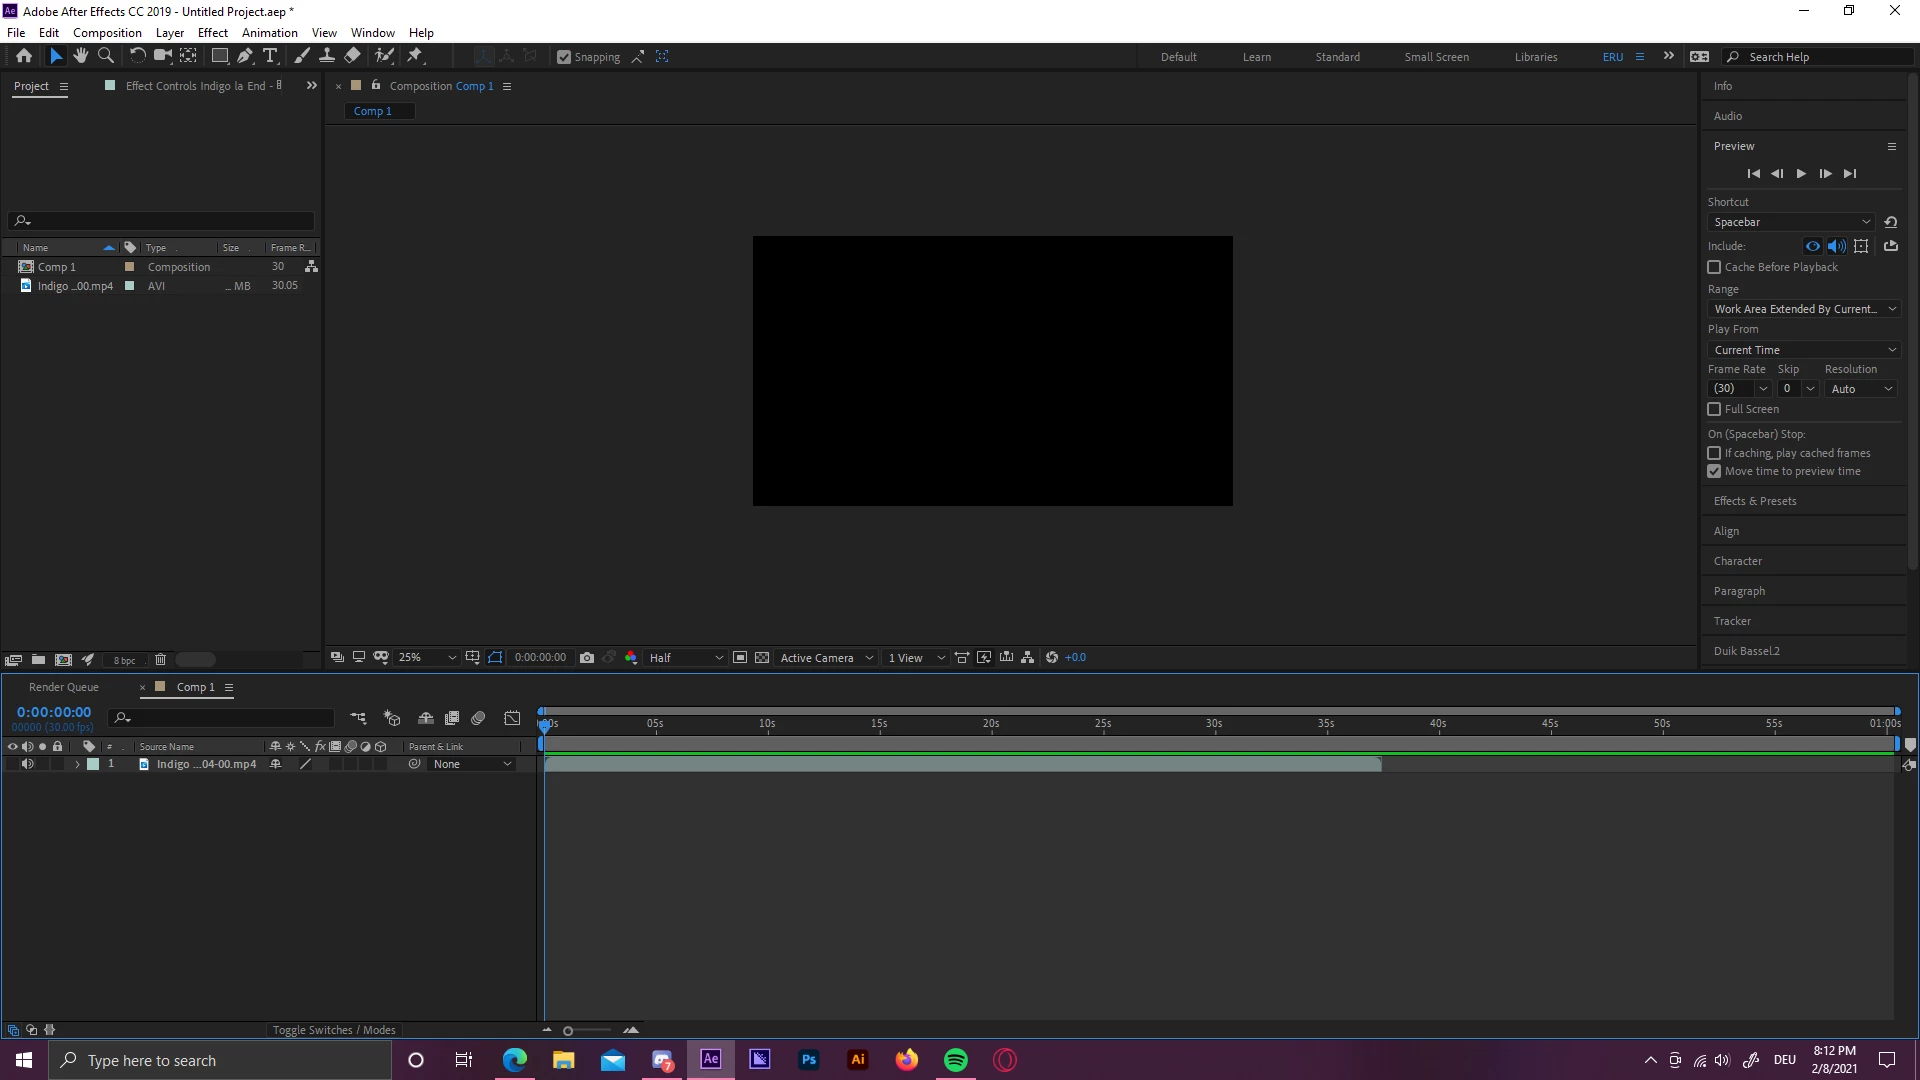This screenshot has height=1080, width=1920.
Task: Create a new folder in Project panel
Action: 38,660
